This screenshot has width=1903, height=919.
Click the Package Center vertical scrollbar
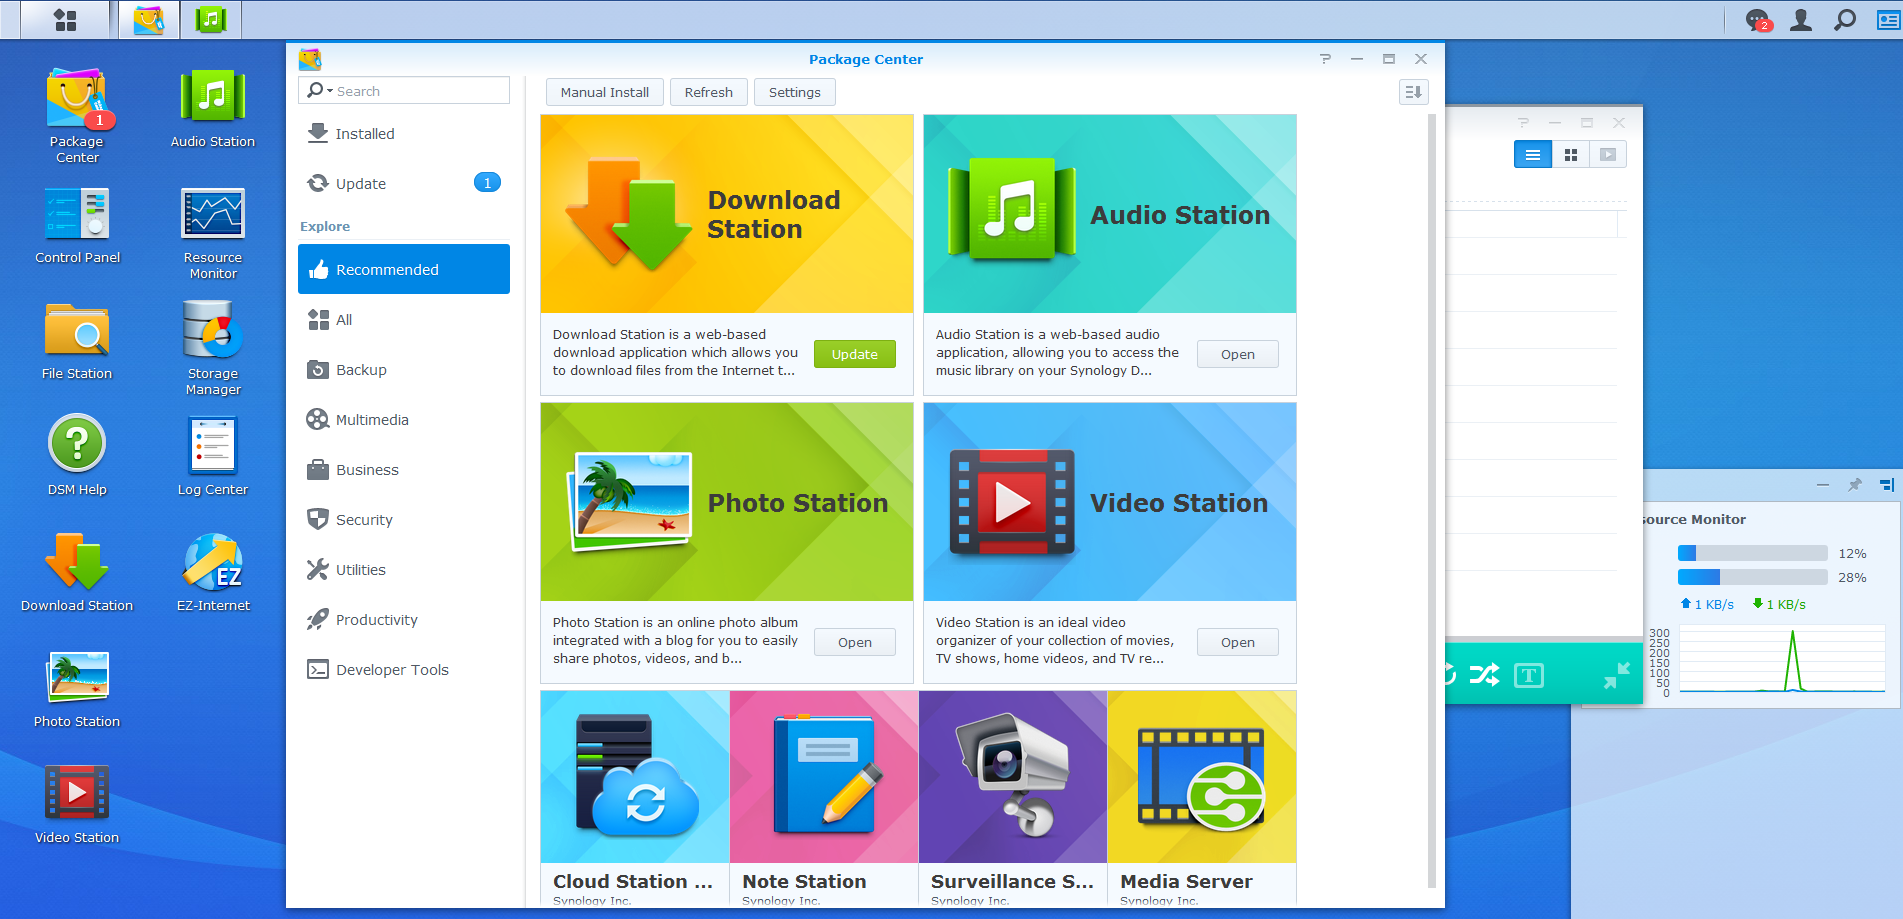point(1432,500)
